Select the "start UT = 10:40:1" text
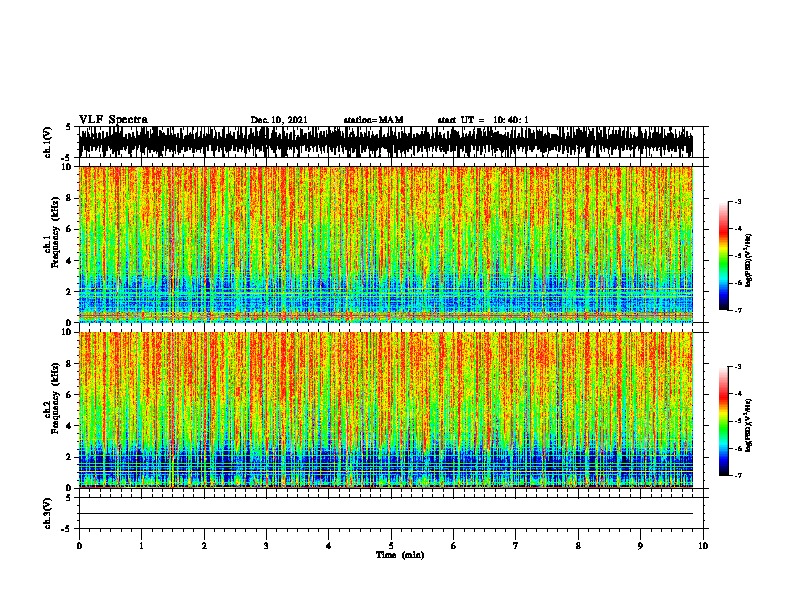The image size is (792, 612). point(483,120)
